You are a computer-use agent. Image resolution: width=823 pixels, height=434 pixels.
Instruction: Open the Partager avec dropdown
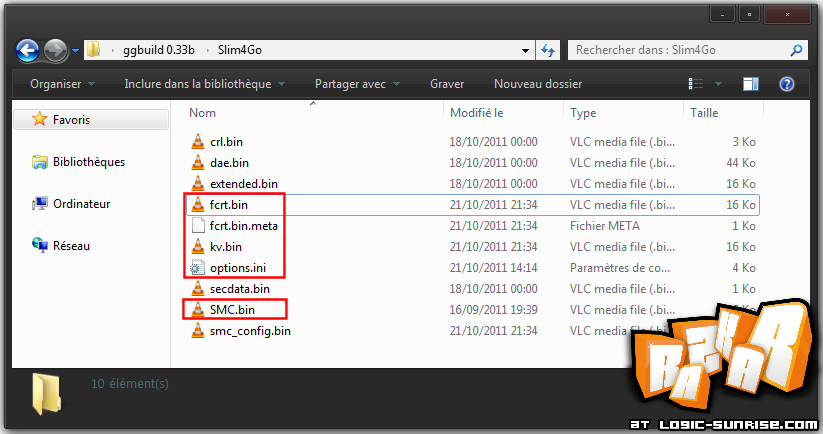[357, 84]
